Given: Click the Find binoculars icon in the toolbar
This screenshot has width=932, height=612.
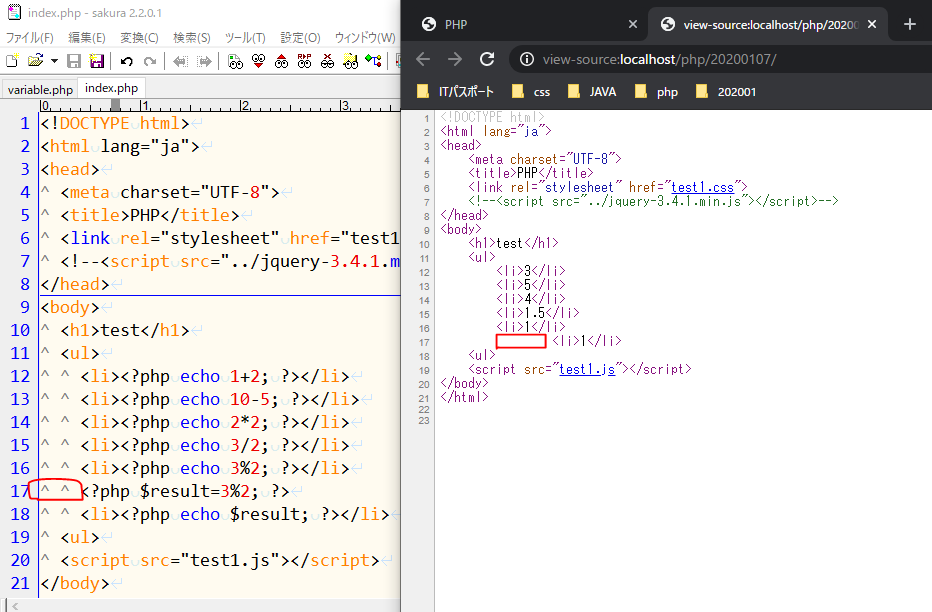Looking at the screenshot, I should click(235, 62).
